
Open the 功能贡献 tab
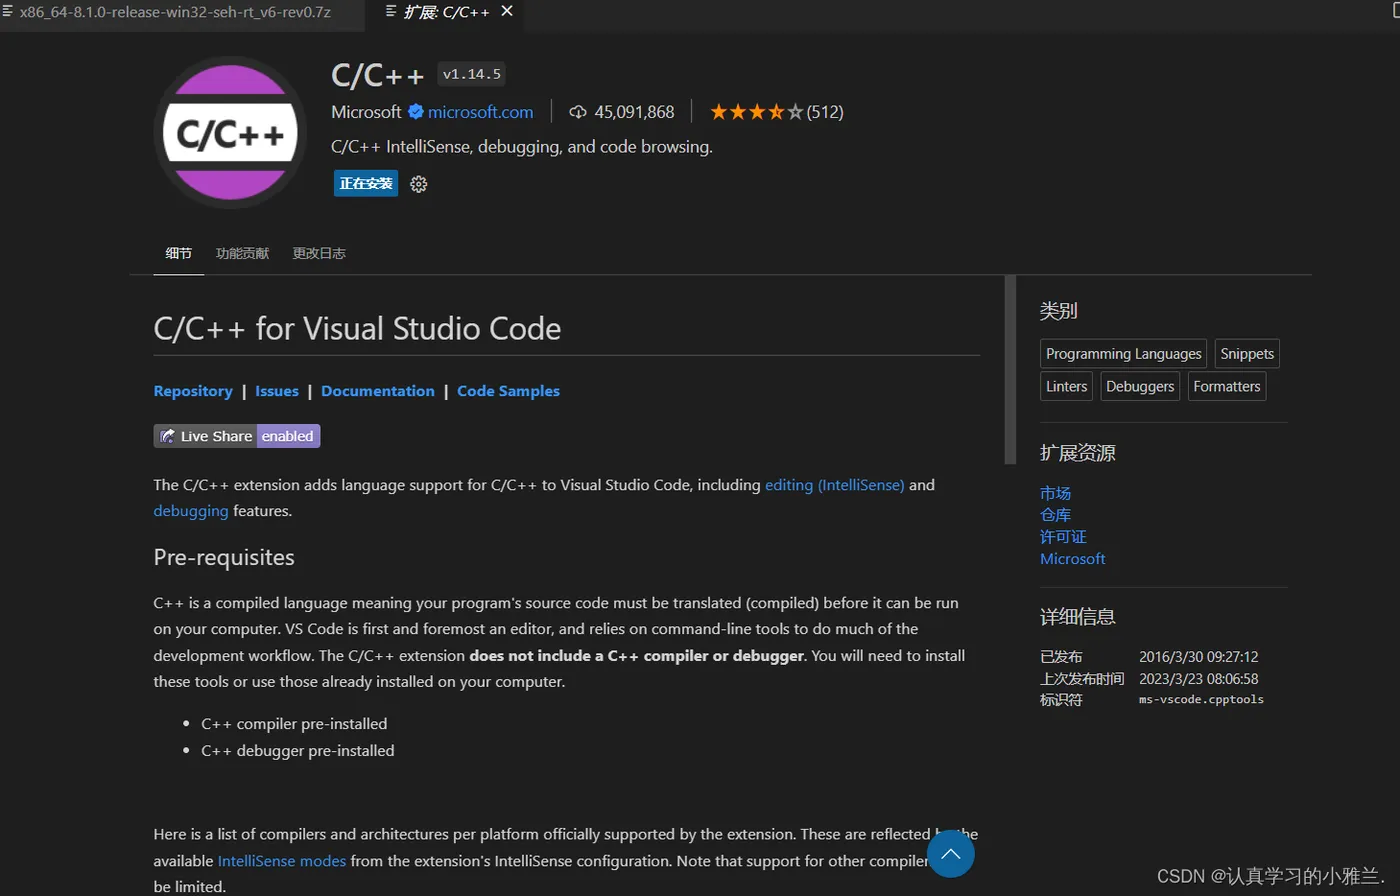click(242, 253)
